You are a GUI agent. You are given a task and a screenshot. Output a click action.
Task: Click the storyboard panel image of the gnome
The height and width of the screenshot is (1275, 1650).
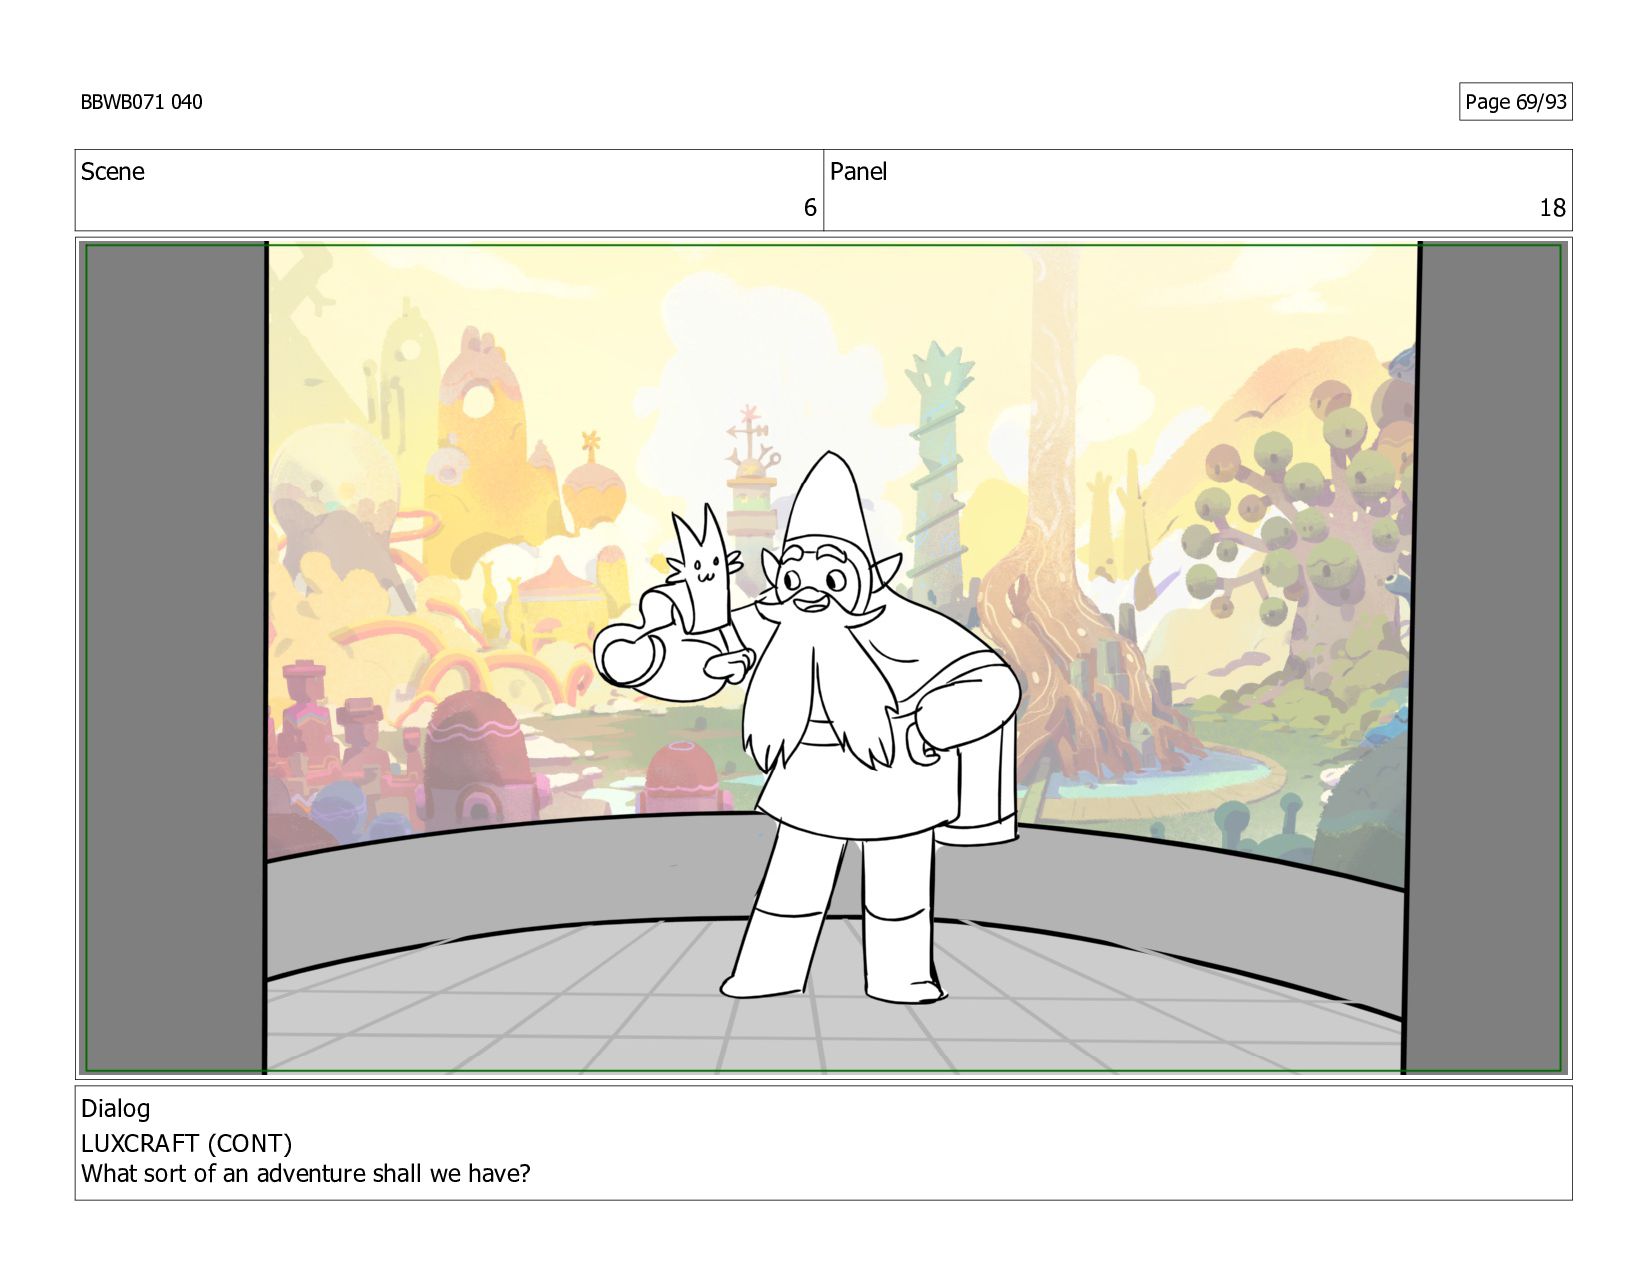(x=823, y=658)
